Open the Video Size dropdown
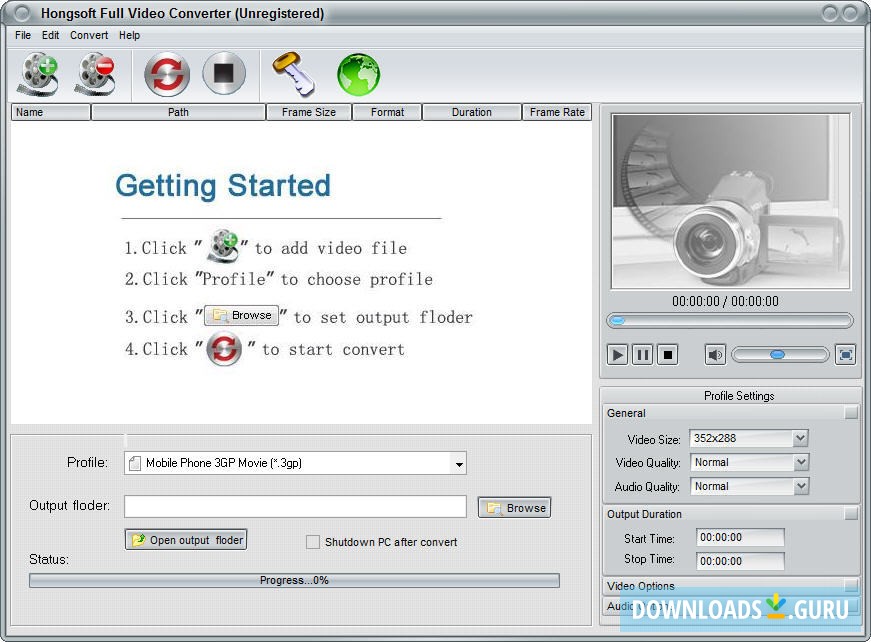Screen dimensions: 871x642 [799, 438]
